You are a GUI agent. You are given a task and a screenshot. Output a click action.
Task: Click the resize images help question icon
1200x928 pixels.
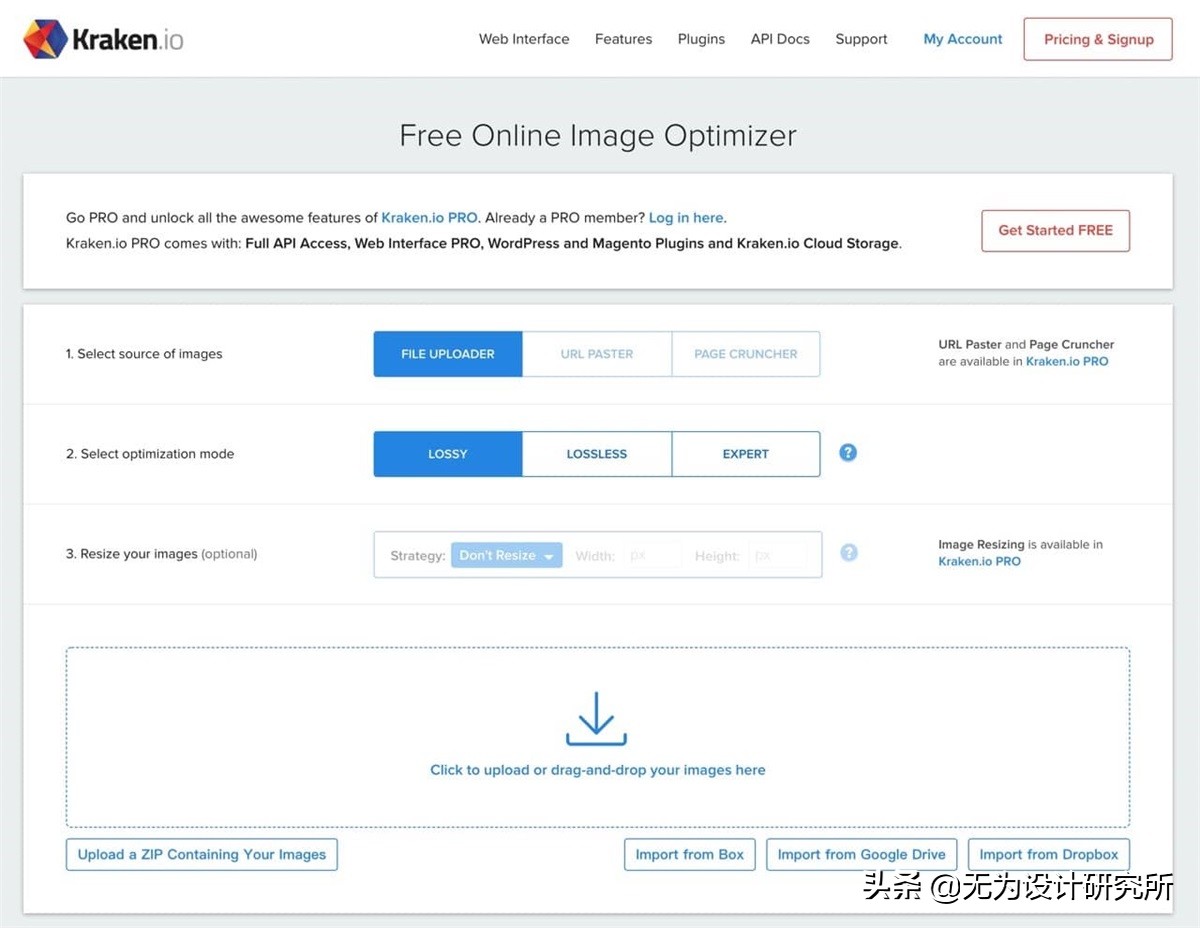(x=849, y=553)
